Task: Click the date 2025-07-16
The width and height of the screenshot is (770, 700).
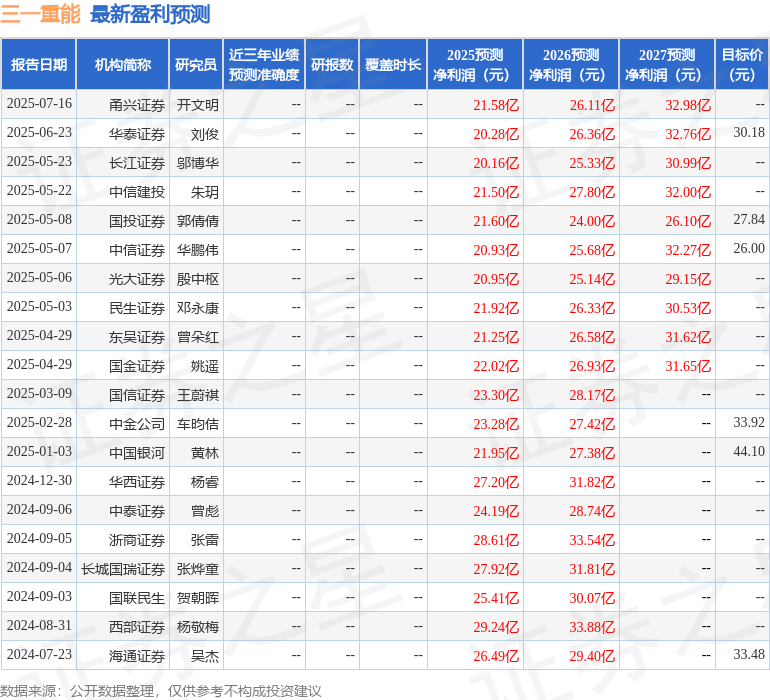Action: coord(39,103)
